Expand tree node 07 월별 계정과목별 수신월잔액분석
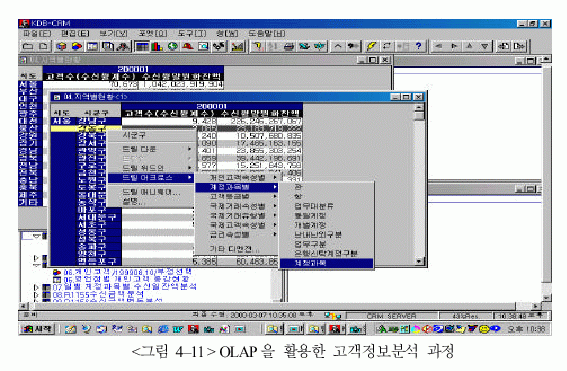The width and height of the screenshot is (567, 371). pyautogui.click(x=36, y=287)
